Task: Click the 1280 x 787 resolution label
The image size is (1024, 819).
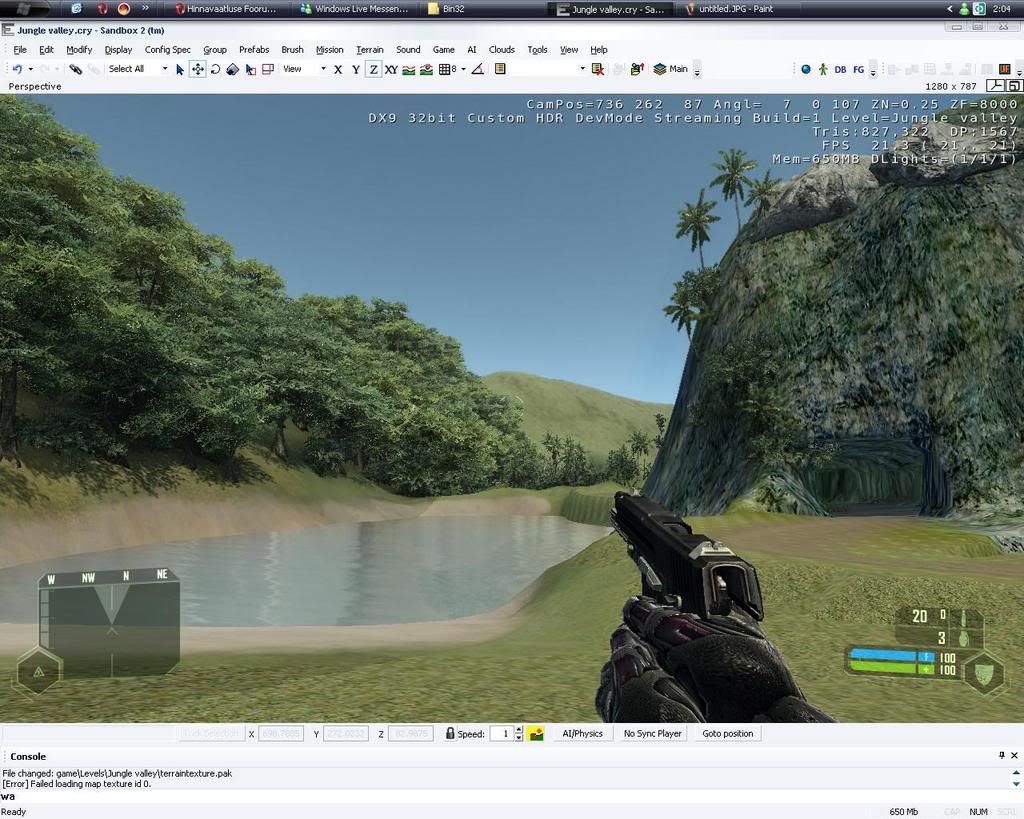Action: coord(951,86)
